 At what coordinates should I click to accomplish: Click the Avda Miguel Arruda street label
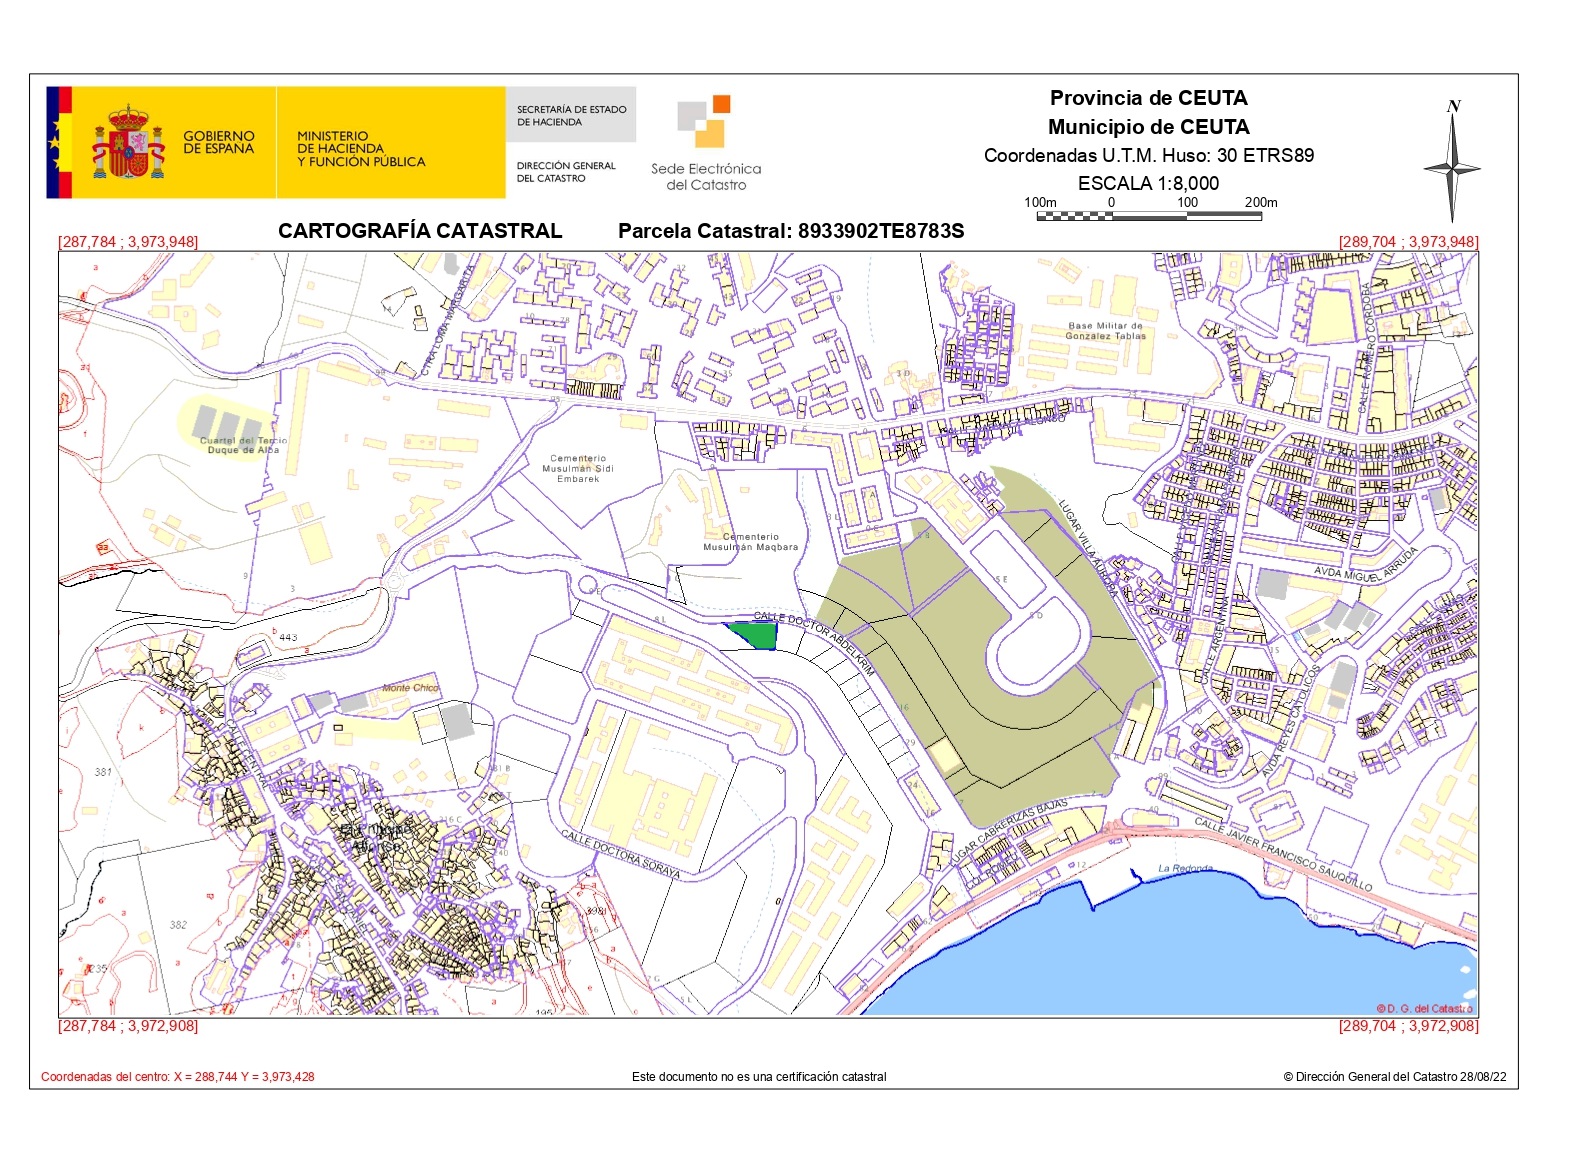pos(1366,566)
